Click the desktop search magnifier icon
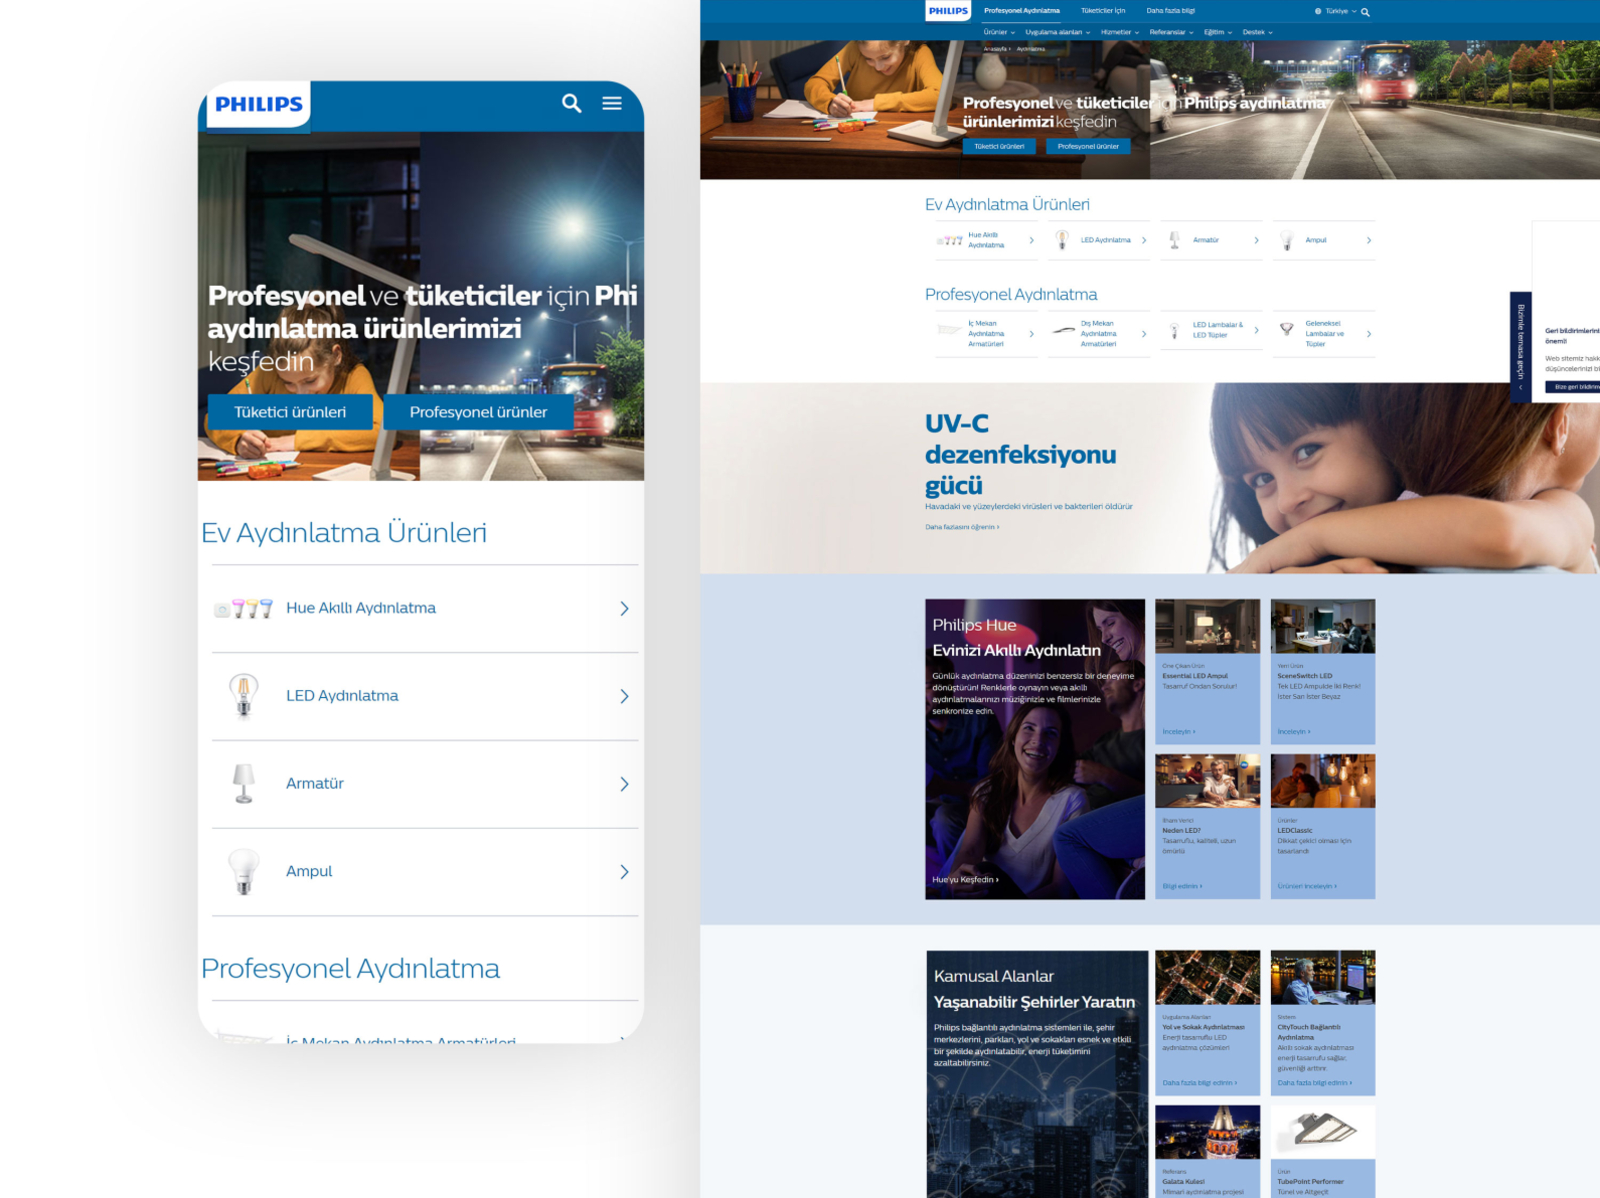This screenshot has height=1198, width=1600. 1365,12
